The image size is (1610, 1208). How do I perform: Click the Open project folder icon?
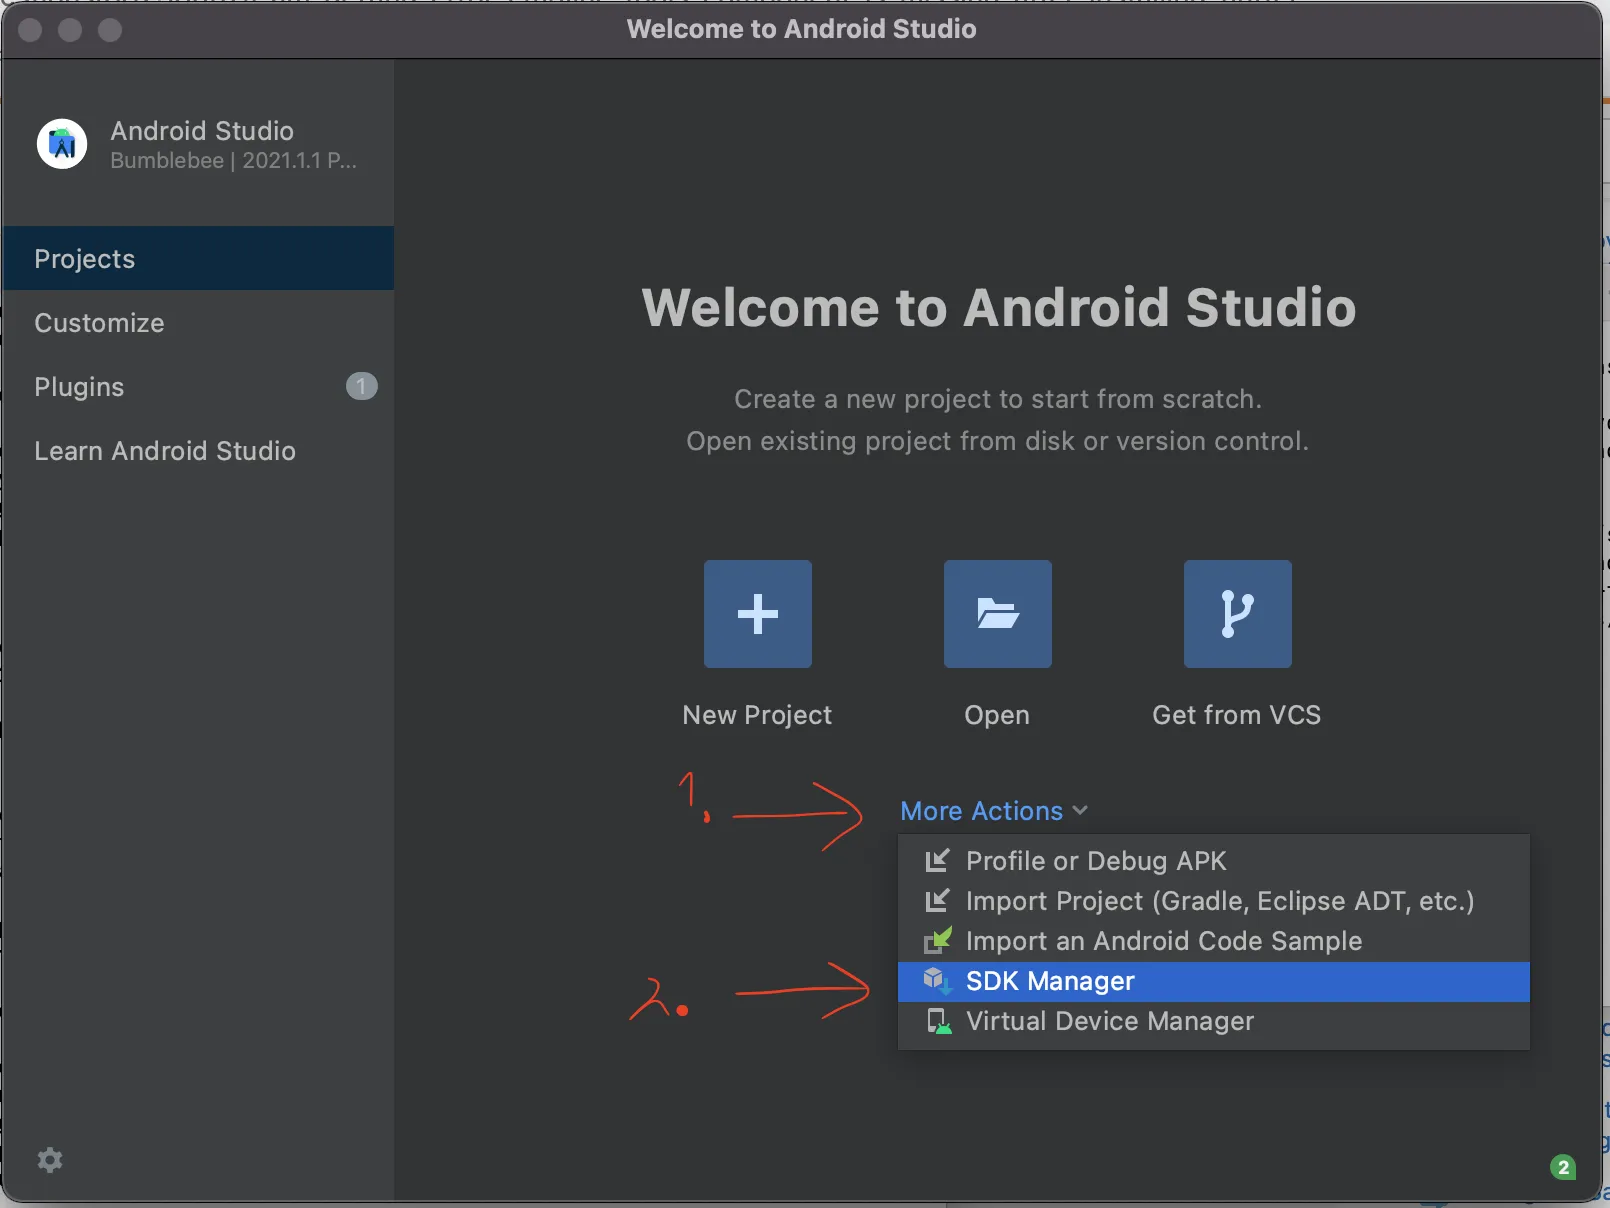(x=996, y=614)
